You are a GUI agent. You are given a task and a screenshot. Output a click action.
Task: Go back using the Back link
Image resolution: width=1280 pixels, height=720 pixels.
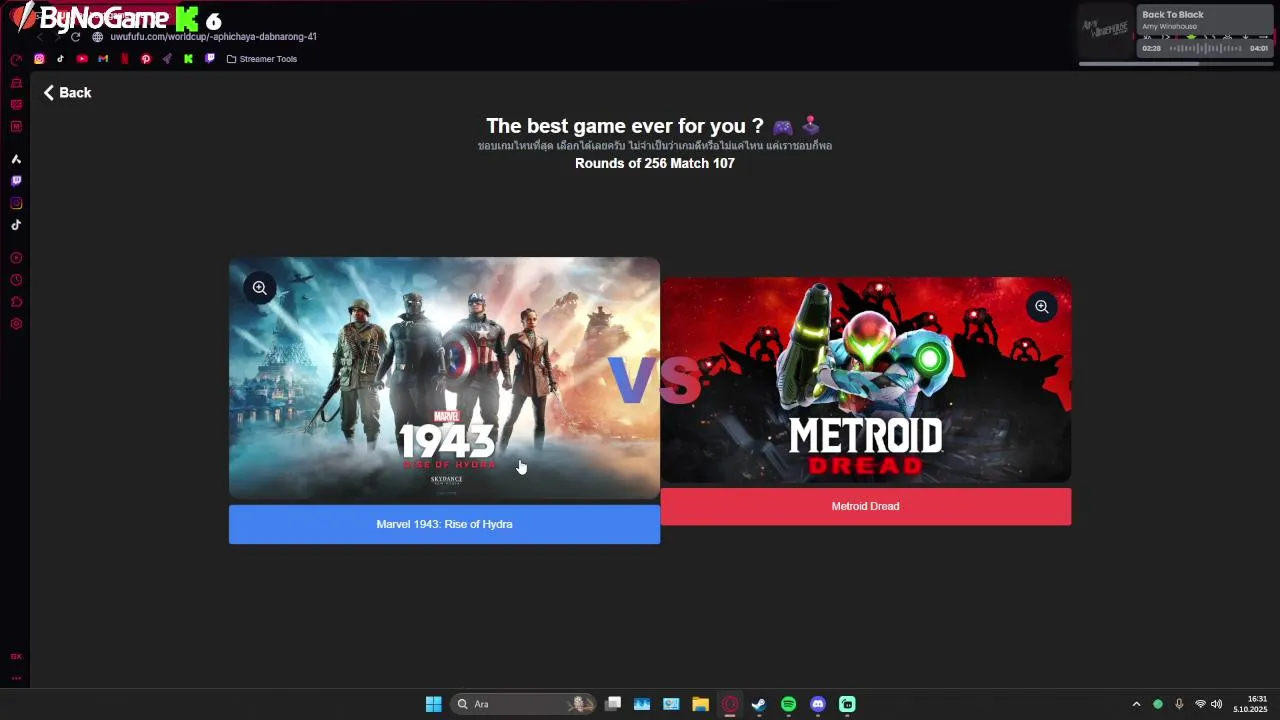point(67,92)
